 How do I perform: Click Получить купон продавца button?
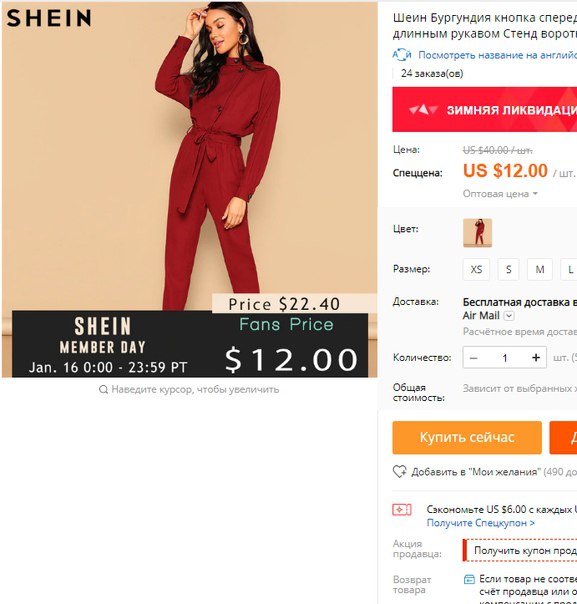(x=520, y=550)
